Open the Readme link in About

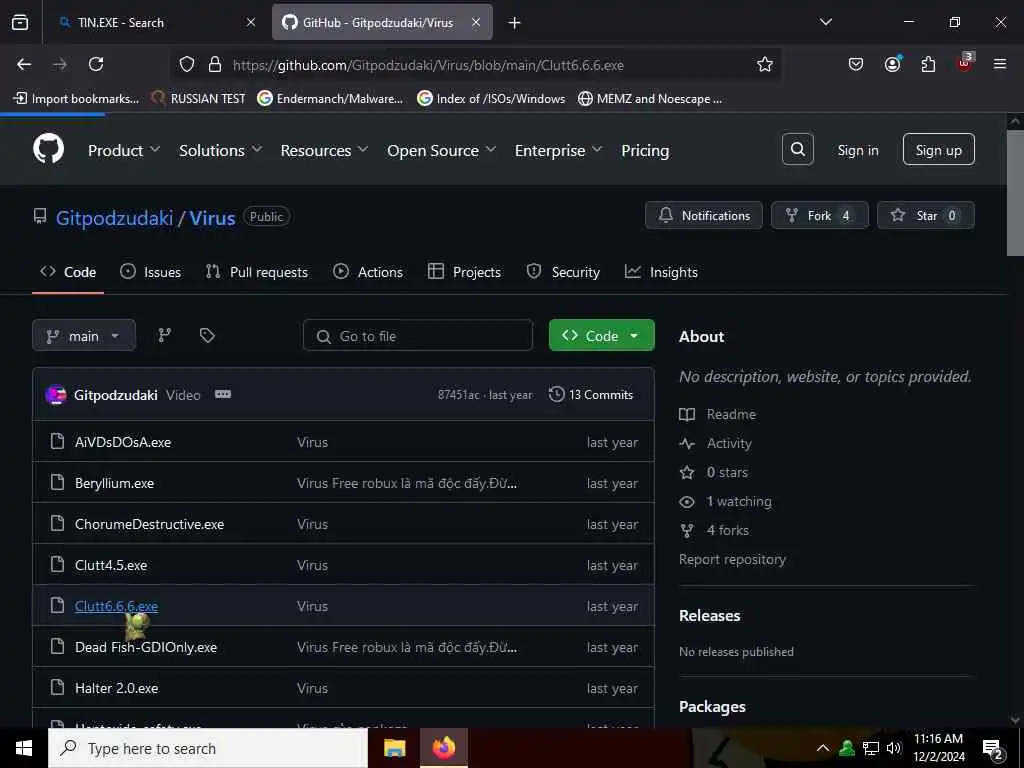[718, 414]
